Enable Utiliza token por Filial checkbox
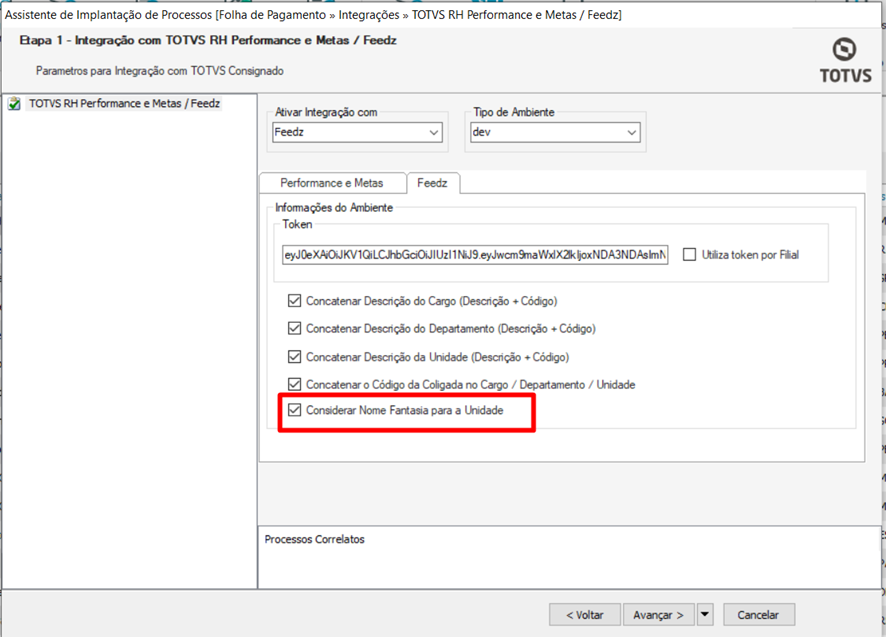This screenshot has height=637, width=886. [x=689, y=255]
